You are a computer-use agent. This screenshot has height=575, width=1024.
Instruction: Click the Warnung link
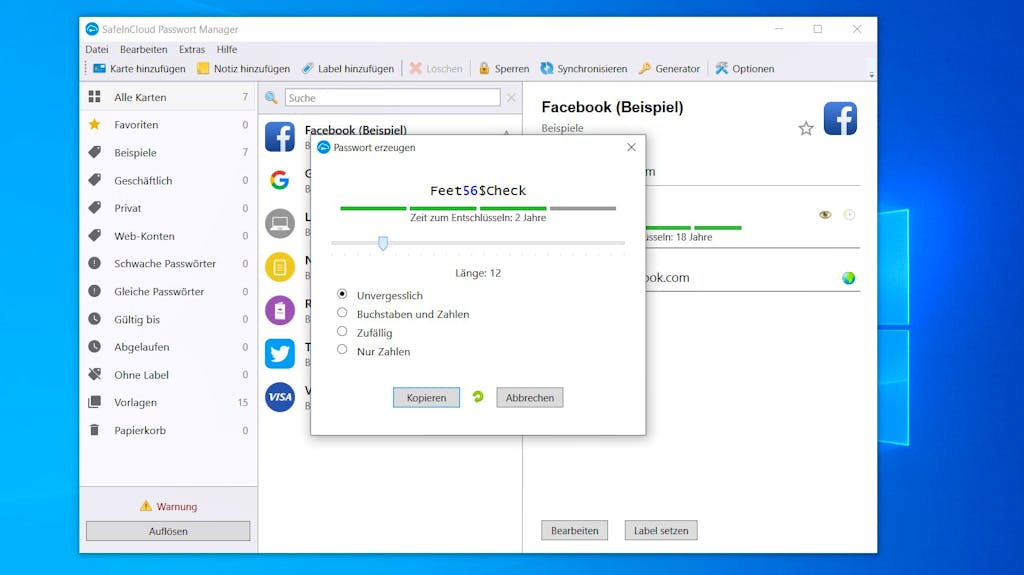[168, 506]
